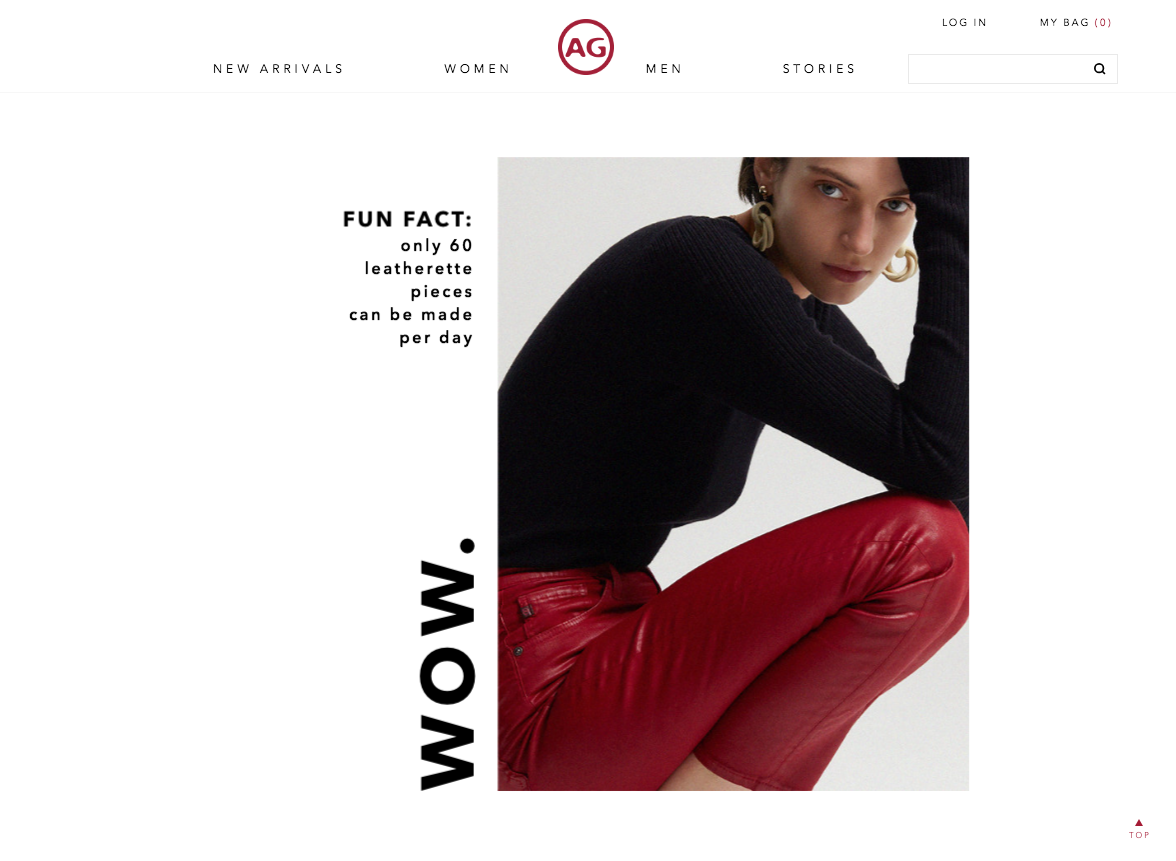Click the 'leatherette' word in caption
Image resolution: width=1176 pixels, height=861 pixels.
(418, 268)
